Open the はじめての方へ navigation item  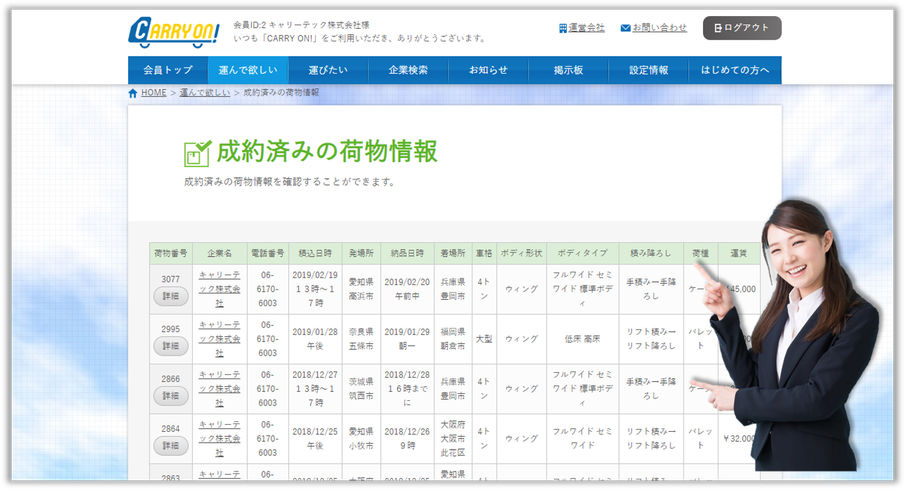tap(735, 70)
